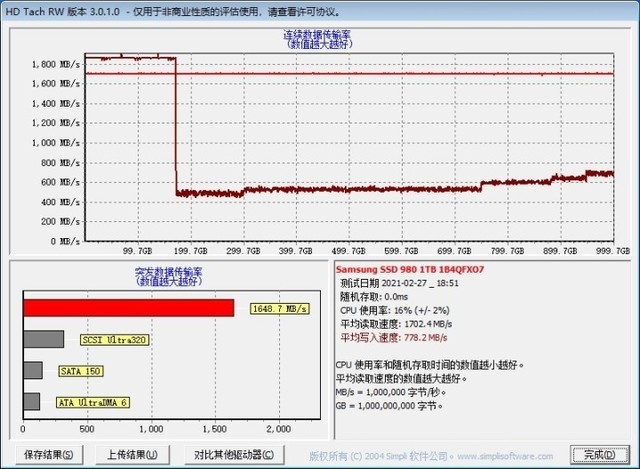Select the gray SCSI Ultra320 bar

[44, 339]
